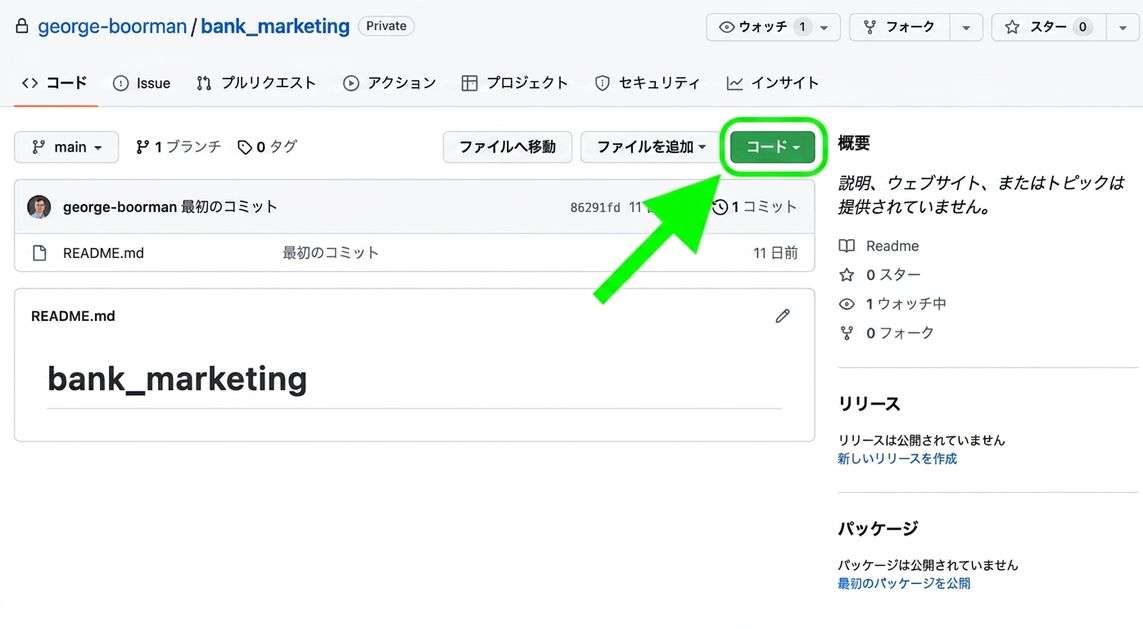Viewport: 1143px width, 629px height.
Task: Edit README with the pencil icon
Action: click(782, 316)
